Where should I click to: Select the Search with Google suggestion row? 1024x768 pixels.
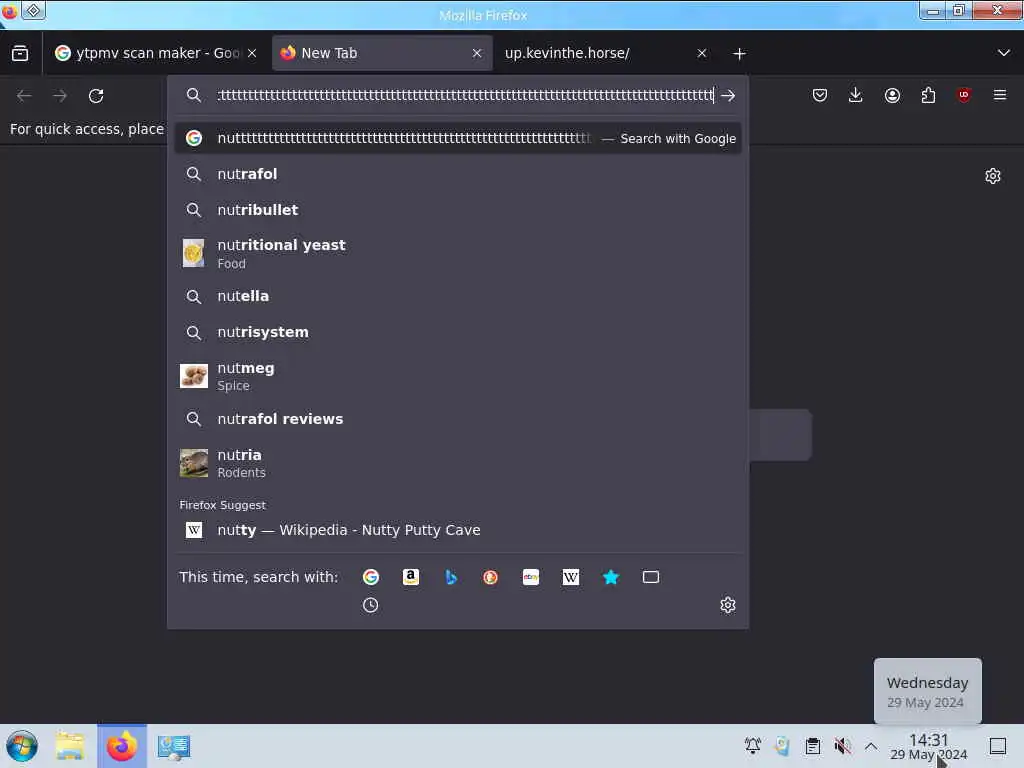tap(458, 138)
